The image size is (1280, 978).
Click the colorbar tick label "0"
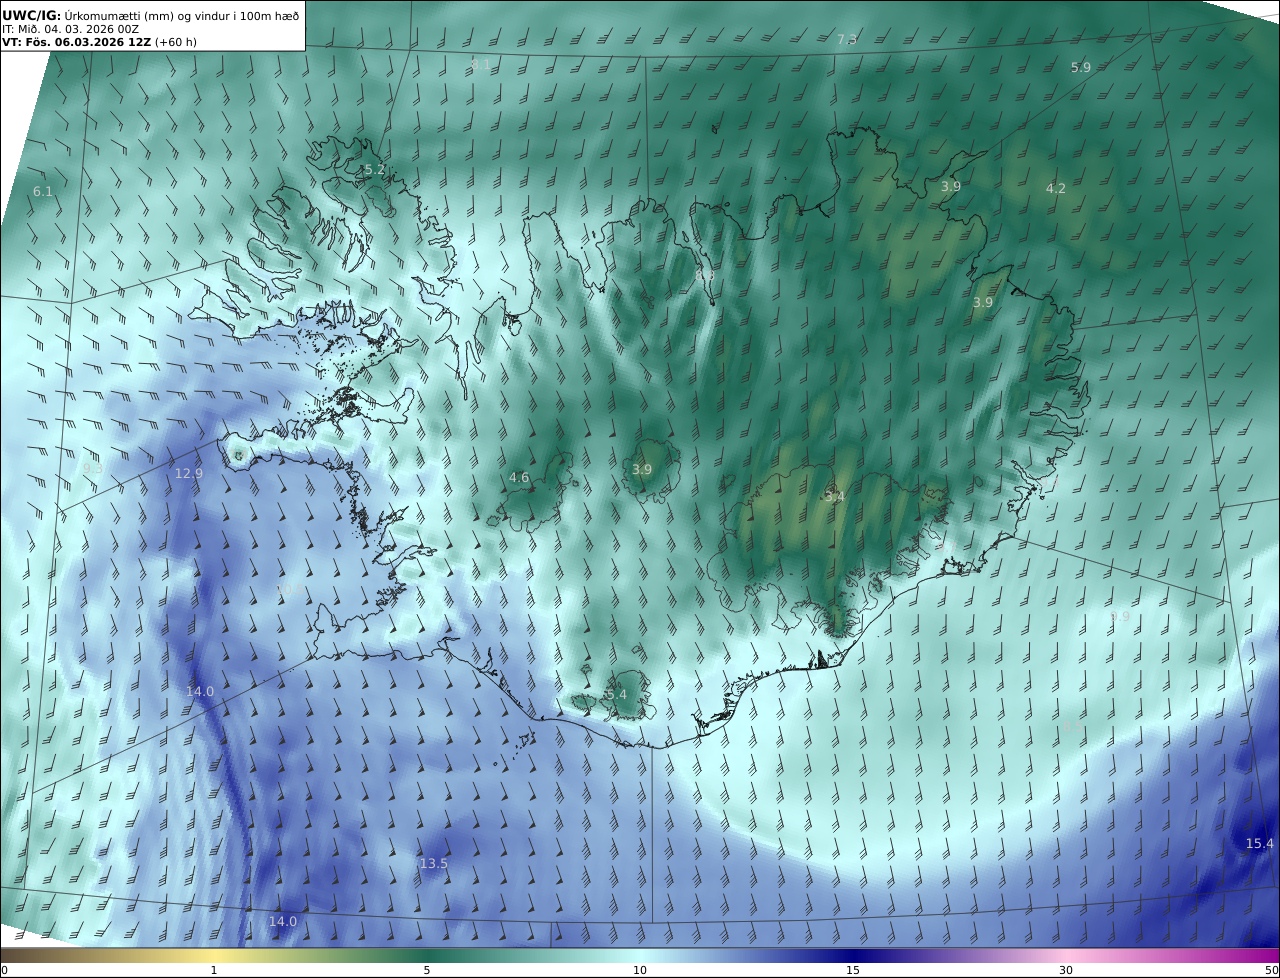pos(4,970)
